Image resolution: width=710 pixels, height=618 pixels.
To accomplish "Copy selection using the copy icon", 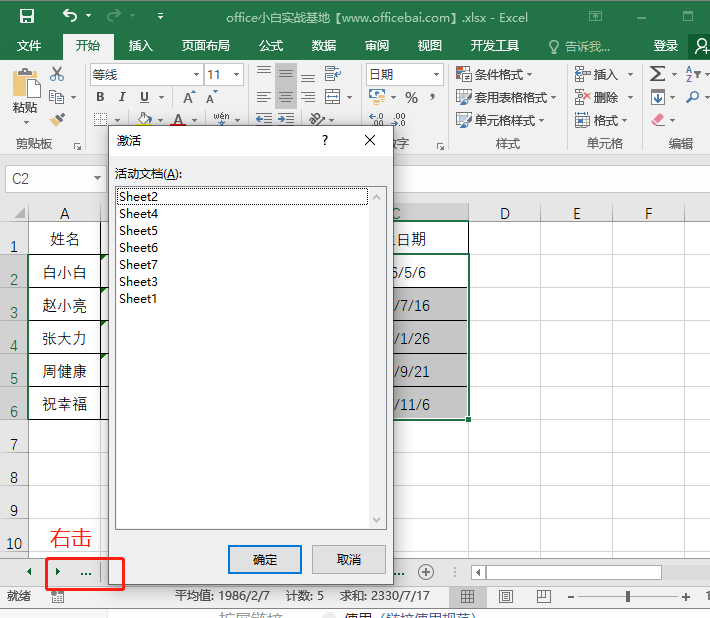I will click(x=57, y=97).
